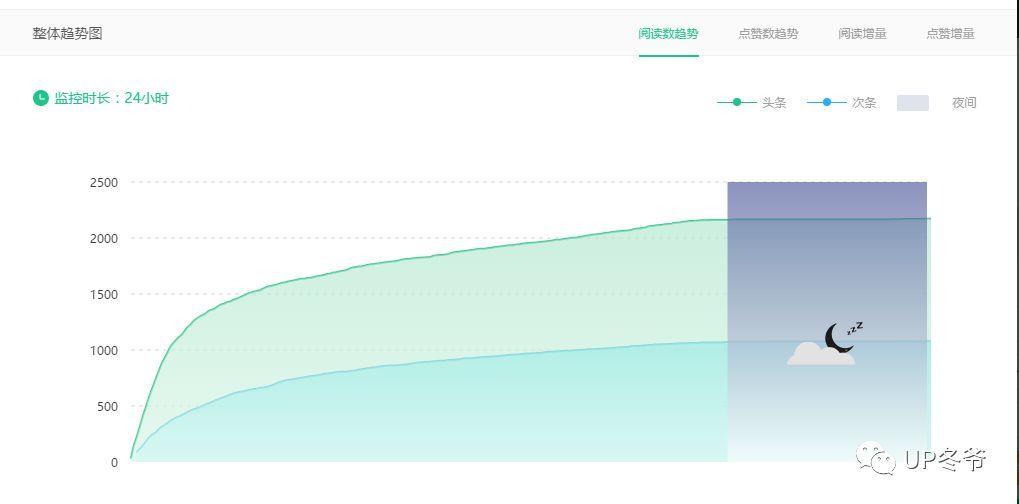Click the green clock icon beside 监控时长
Viewport: 1019px width, 504px height.
(40, 98)
